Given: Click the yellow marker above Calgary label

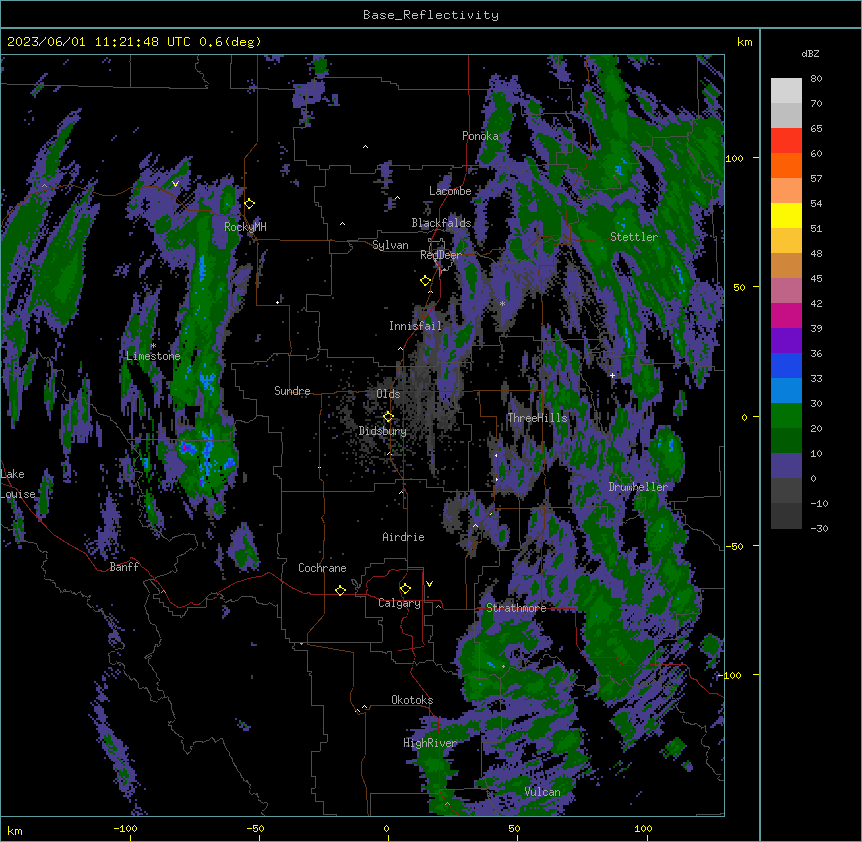Looking at the screenshot, I should (x=405, y=589).
